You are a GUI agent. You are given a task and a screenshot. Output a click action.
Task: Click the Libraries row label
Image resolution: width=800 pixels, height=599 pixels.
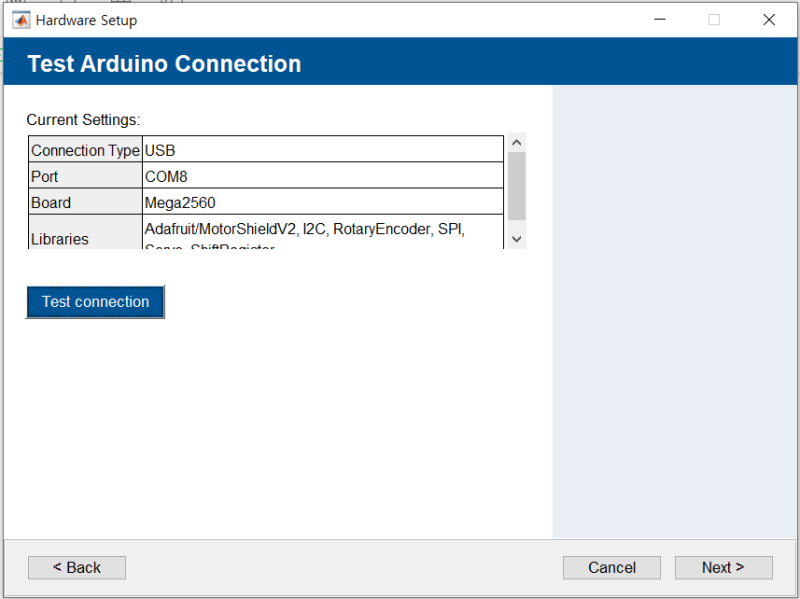(x=85, y=232)
